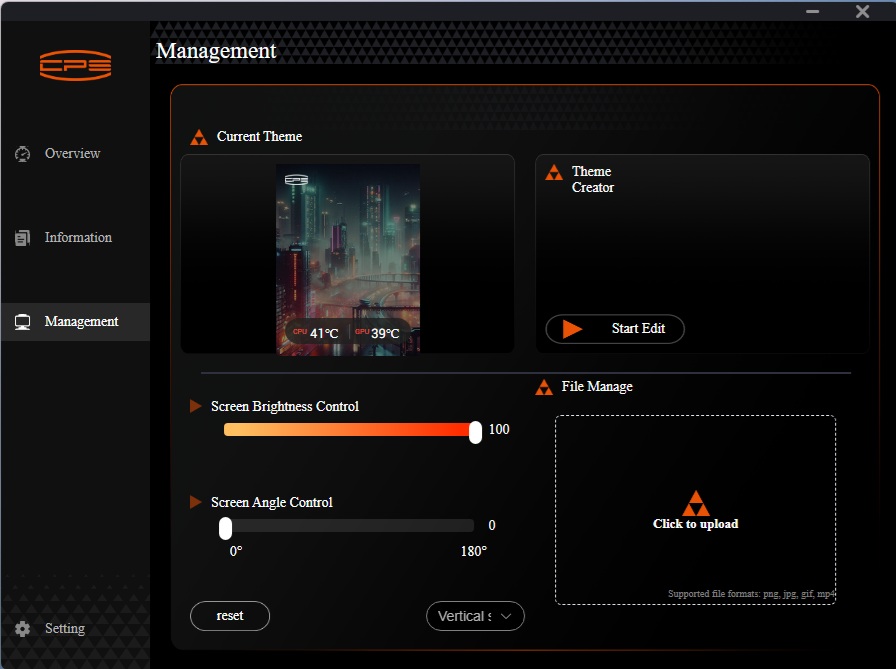
Task: Click the File Manage triangle icon
Action: (x=544, y=387)
